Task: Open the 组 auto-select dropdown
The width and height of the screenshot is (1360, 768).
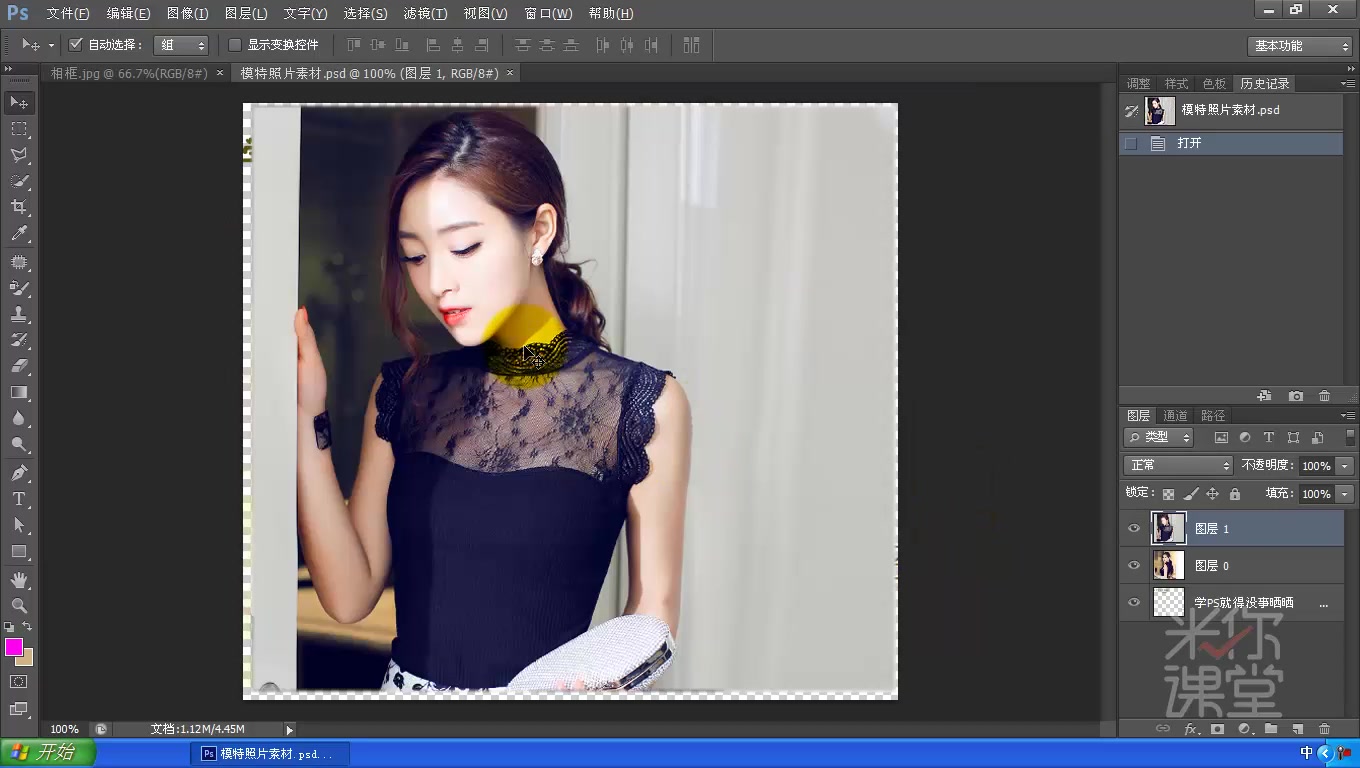Action: pyautogui.click(x=181, y=45)
